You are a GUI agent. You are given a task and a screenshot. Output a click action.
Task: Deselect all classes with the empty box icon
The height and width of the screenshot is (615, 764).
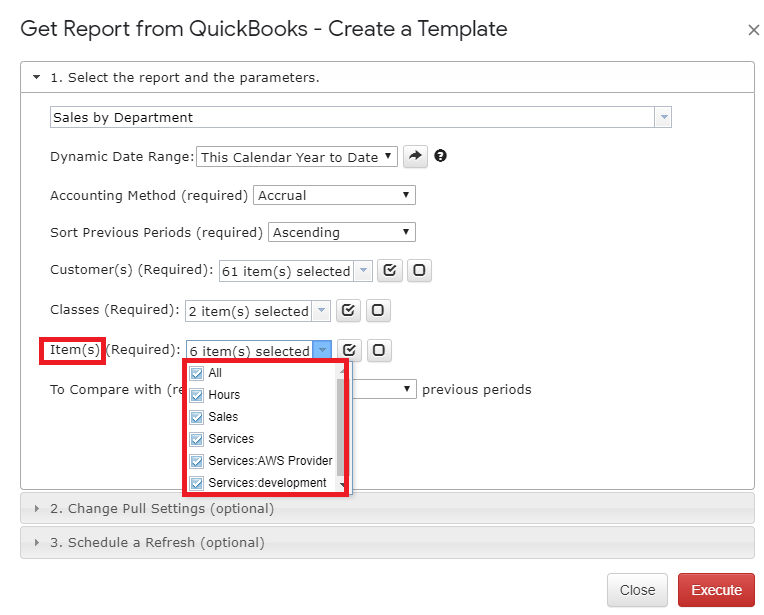(x=378, y=310)
